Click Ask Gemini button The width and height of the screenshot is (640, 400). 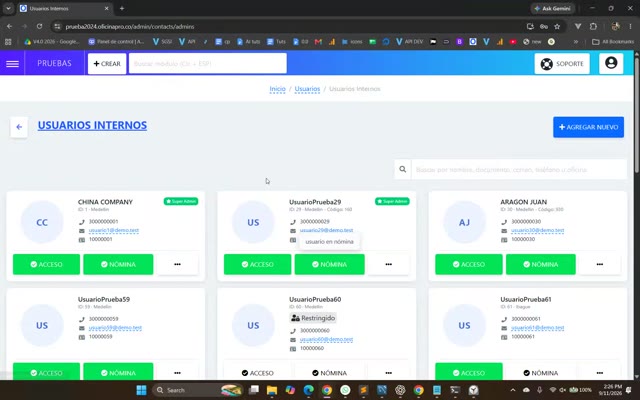553,8
